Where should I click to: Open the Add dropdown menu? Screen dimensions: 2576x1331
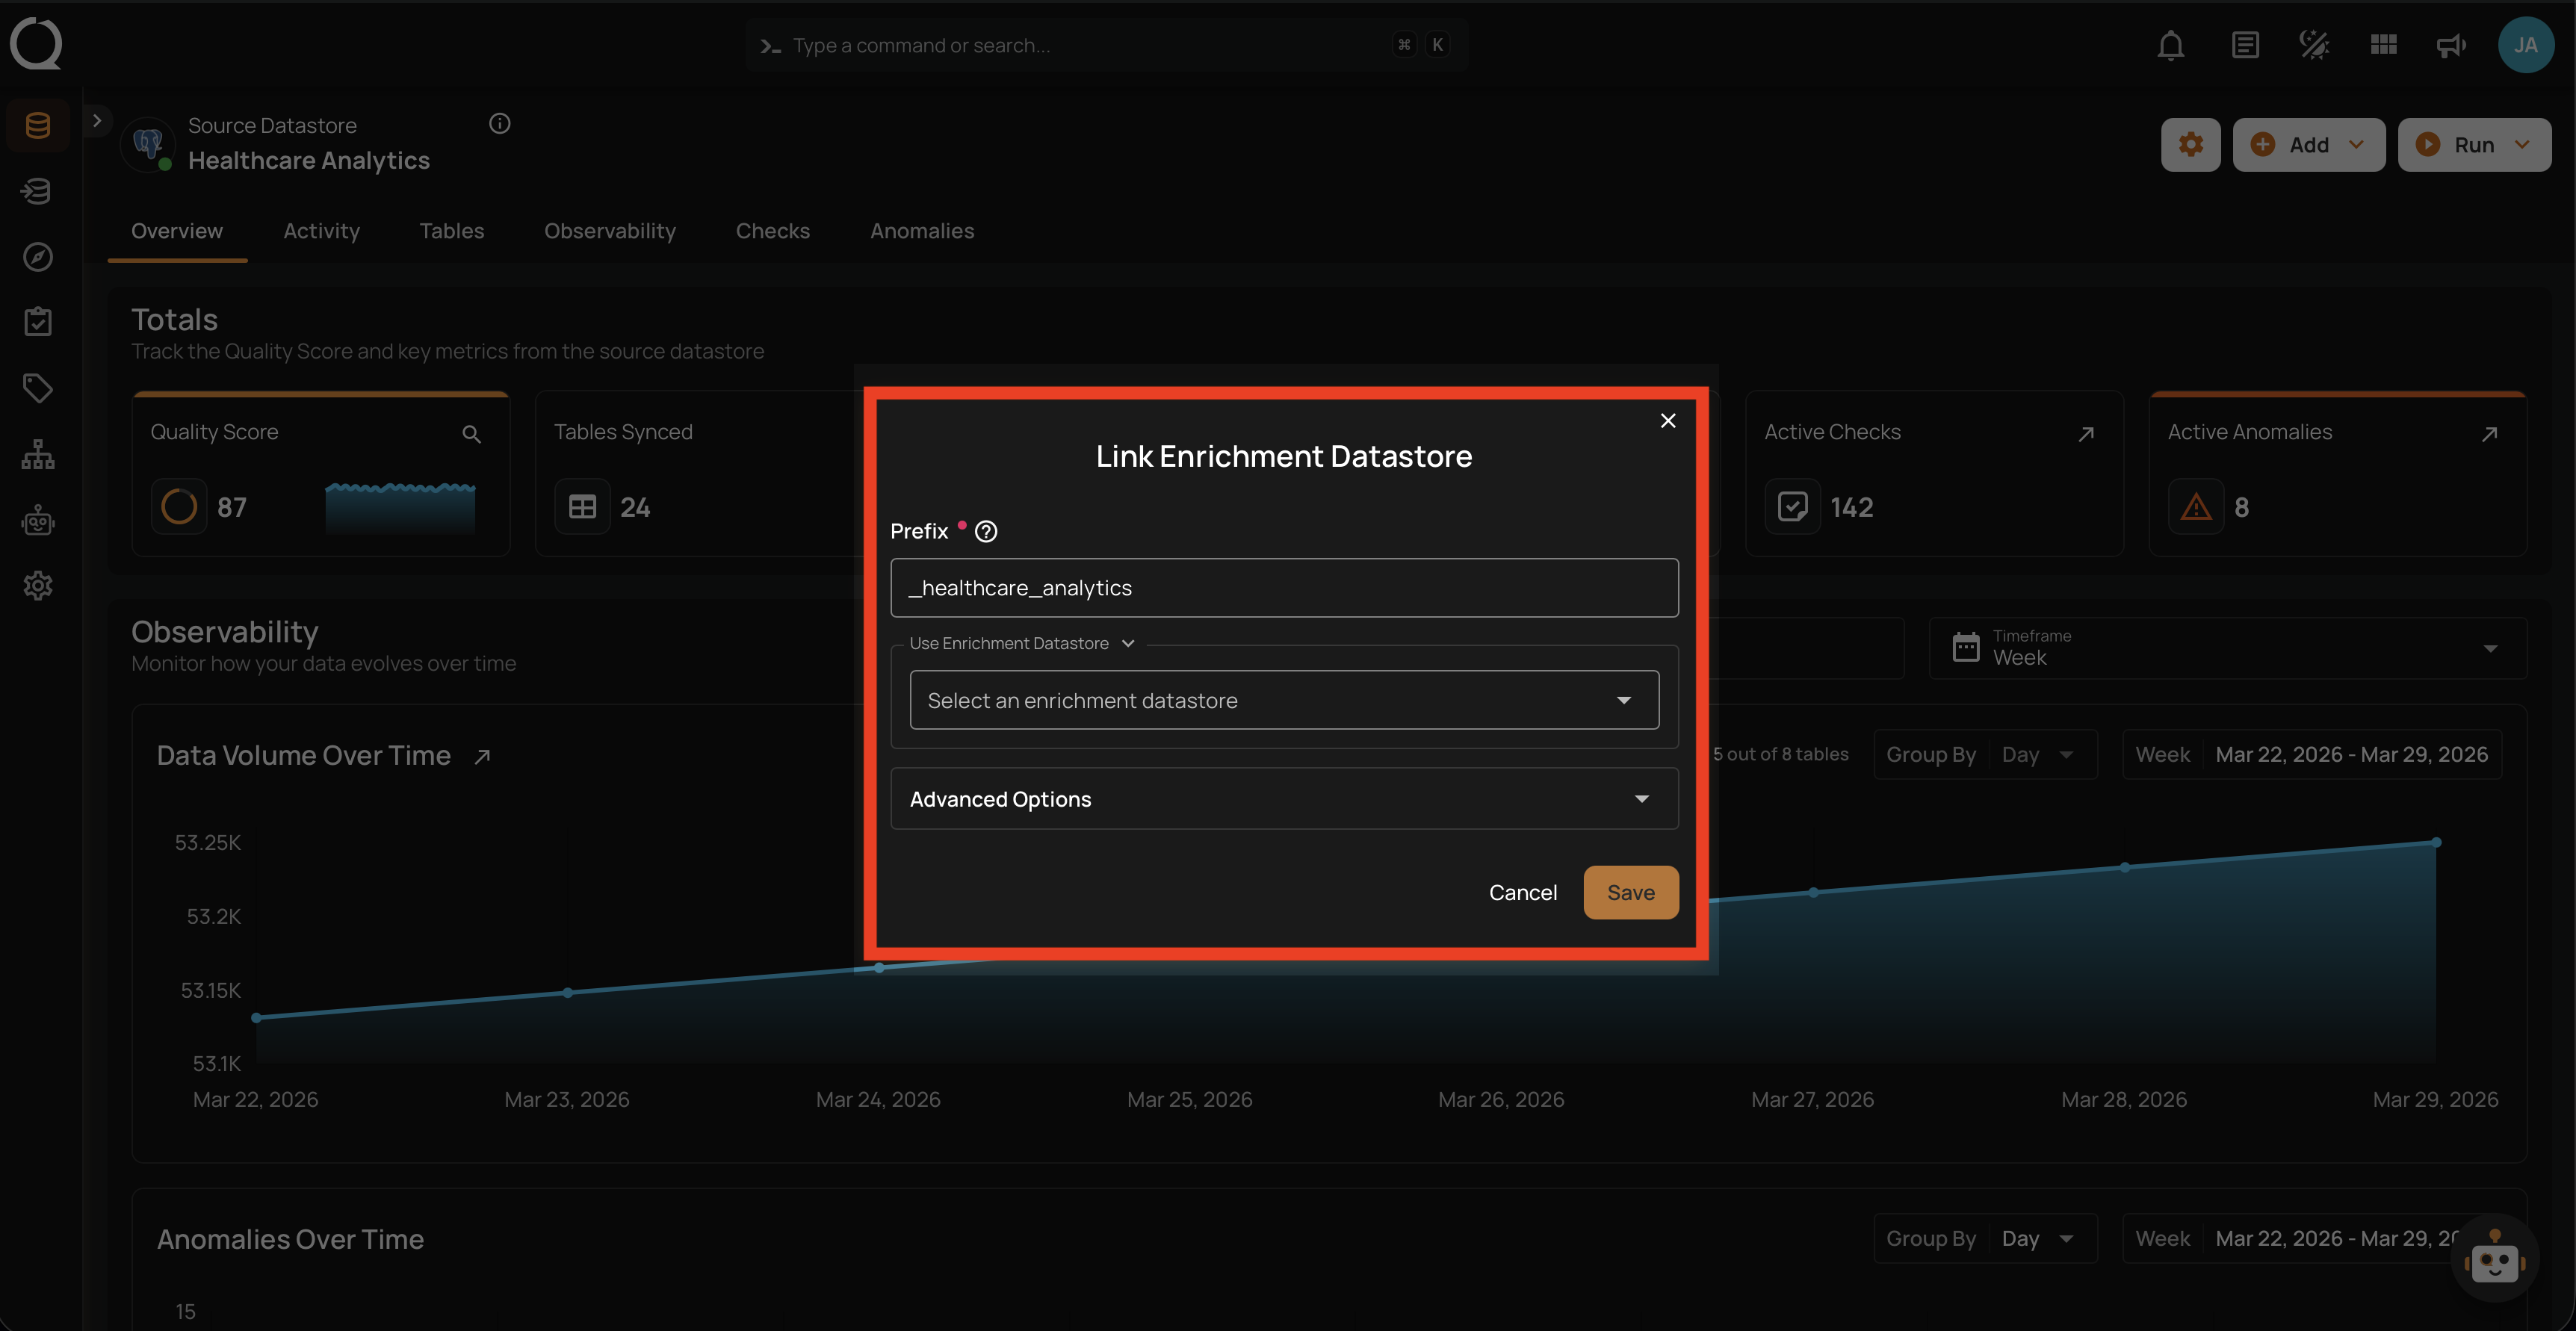click(2308, 145)
